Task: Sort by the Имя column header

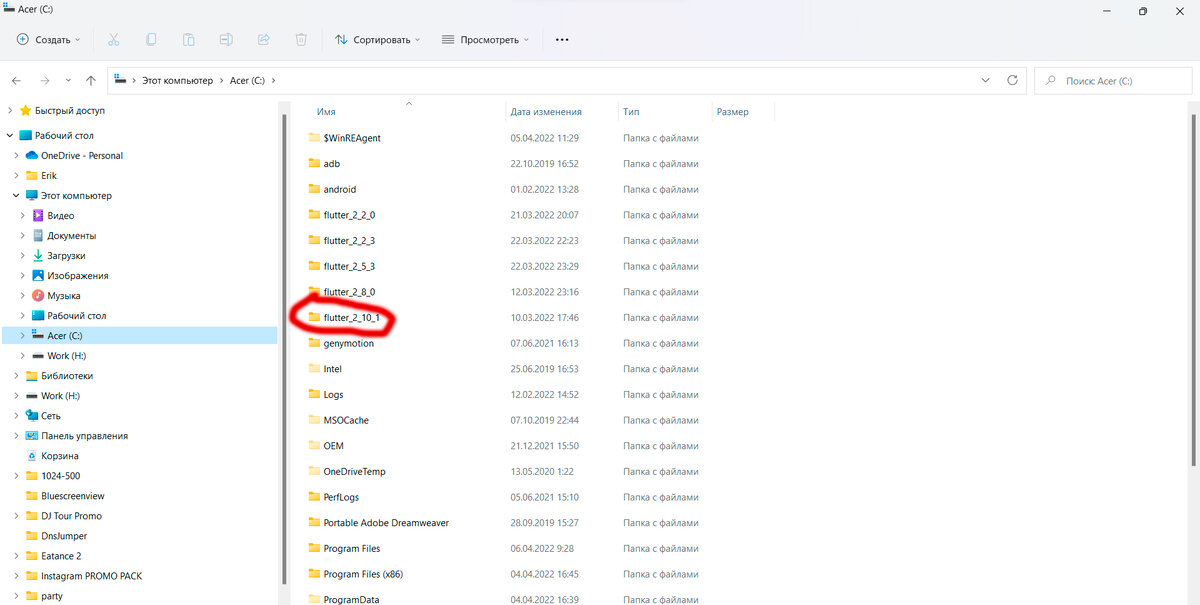Action: click(x=326, y=112)
